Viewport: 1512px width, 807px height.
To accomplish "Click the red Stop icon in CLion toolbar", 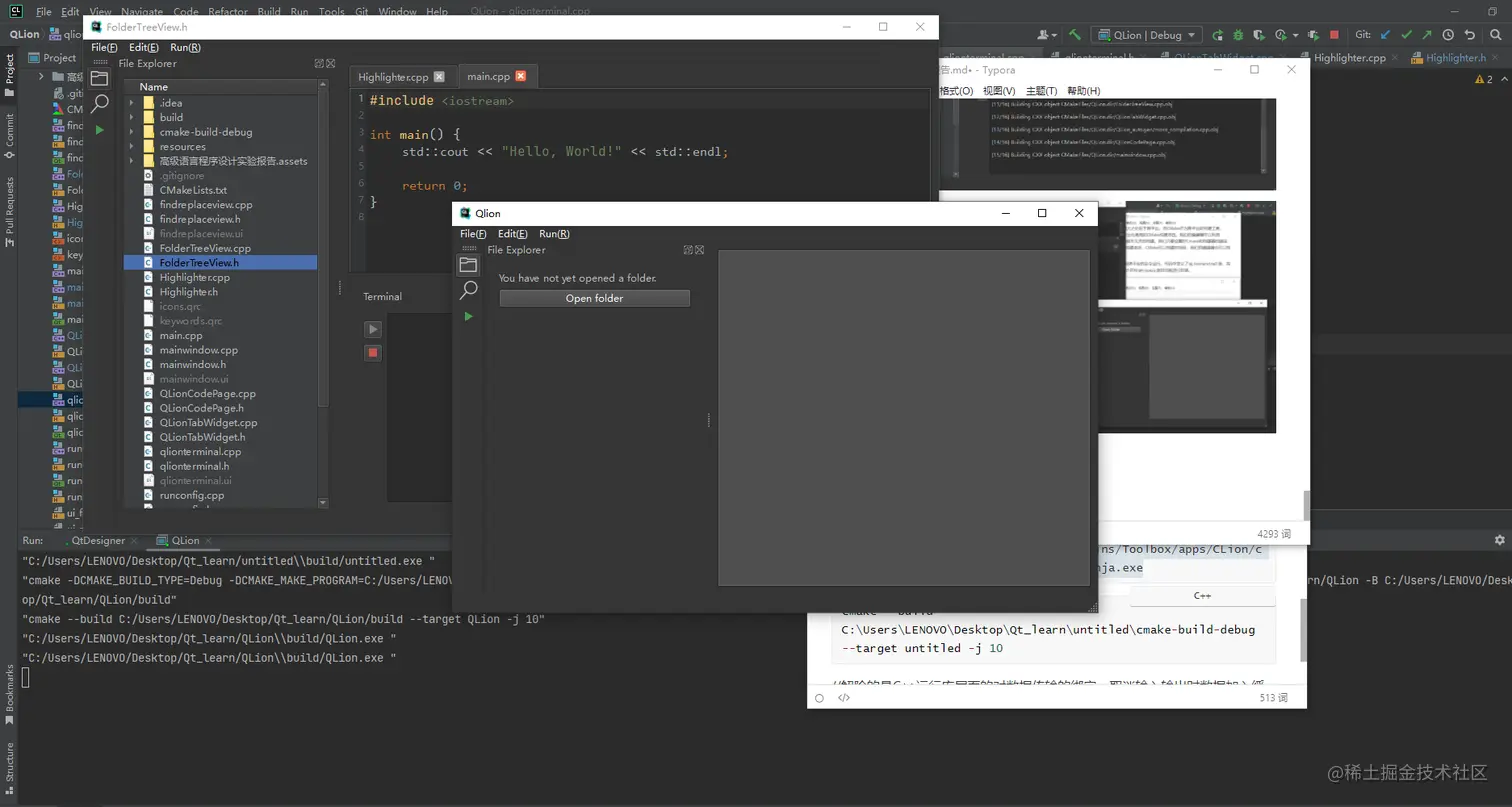I will [x=1334, y=35].
